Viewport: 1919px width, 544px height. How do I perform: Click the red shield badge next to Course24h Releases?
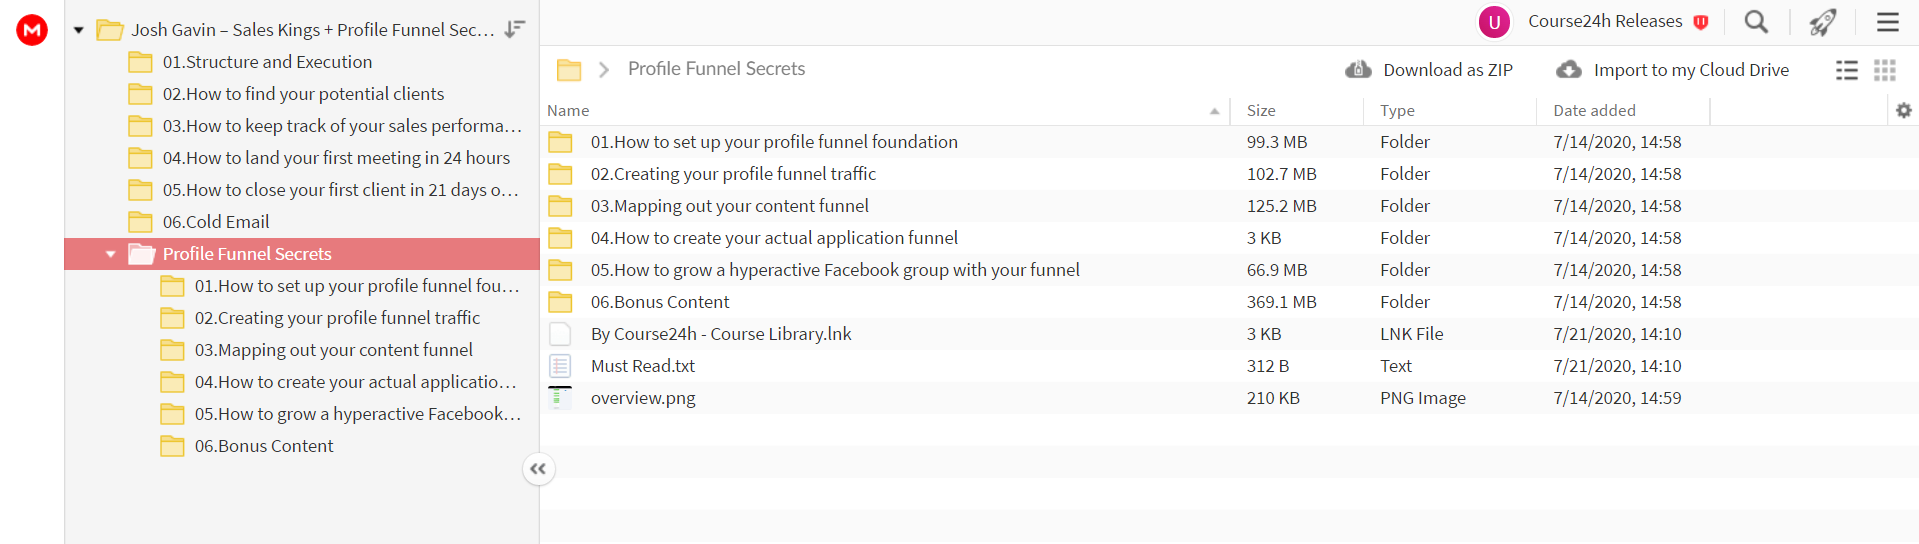(x=1700, y=22)
